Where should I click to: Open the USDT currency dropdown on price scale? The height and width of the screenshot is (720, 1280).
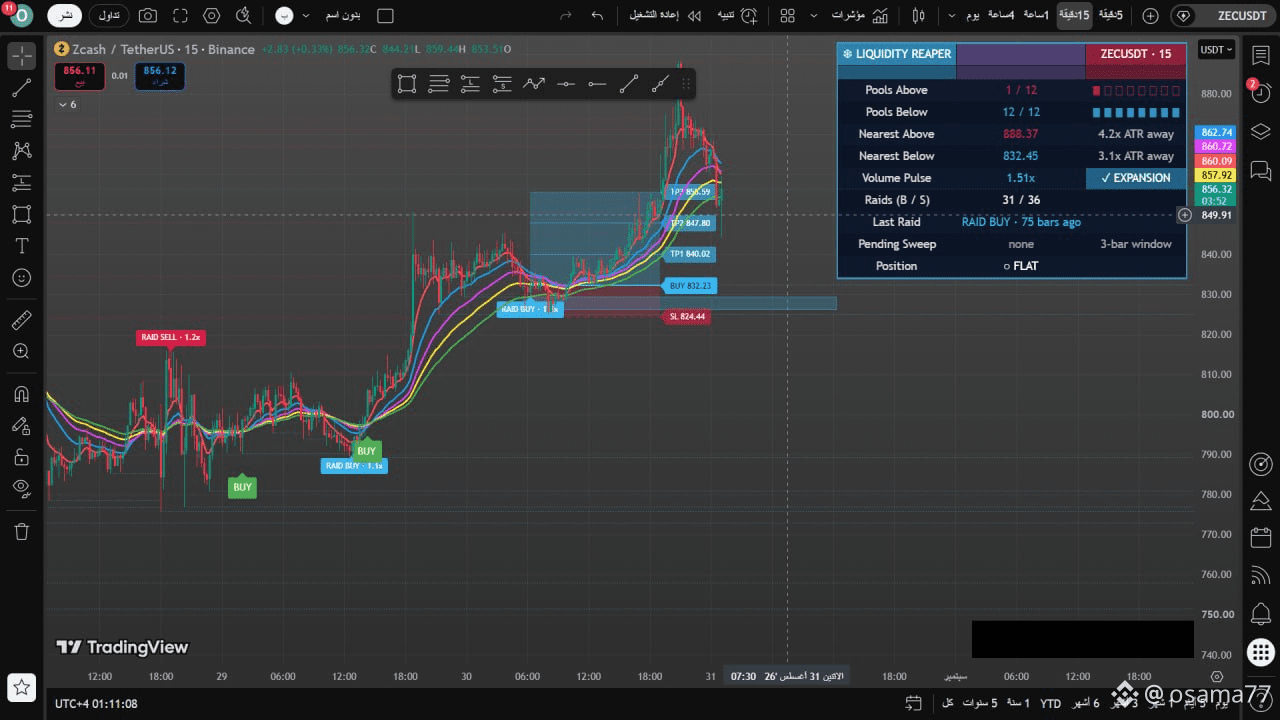tap(1217, 50)
